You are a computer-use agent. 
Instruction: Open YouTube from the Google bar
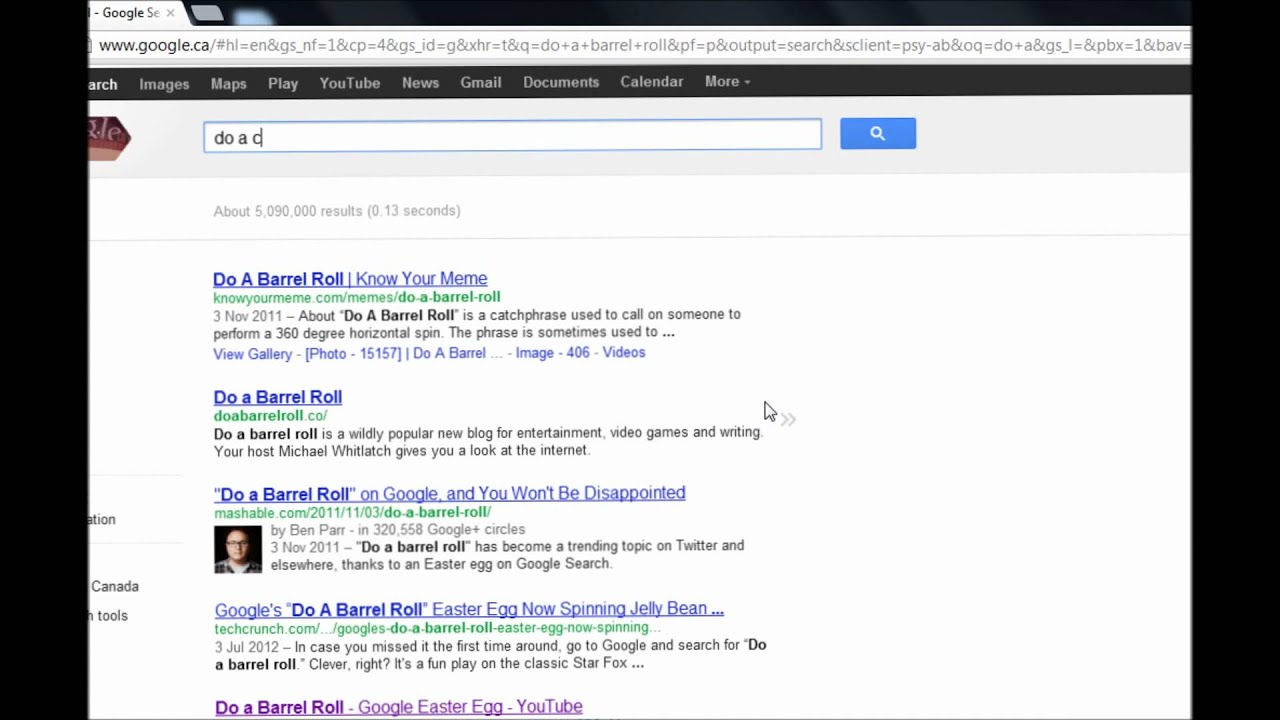point(350,83)
